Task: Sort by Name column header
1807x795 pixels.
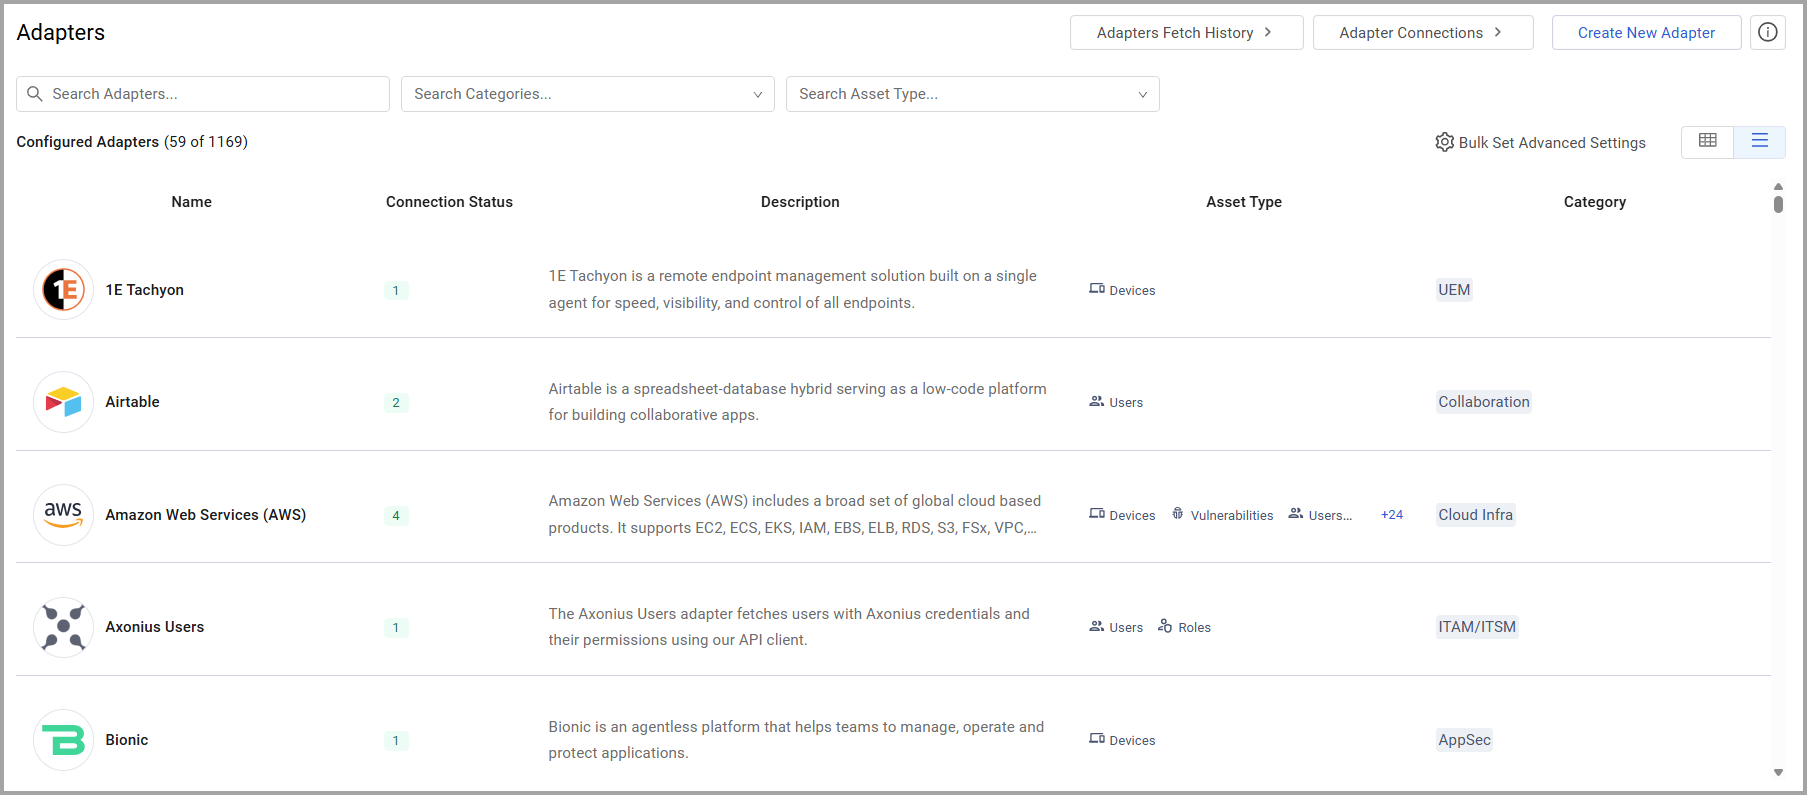Action: 191,202
